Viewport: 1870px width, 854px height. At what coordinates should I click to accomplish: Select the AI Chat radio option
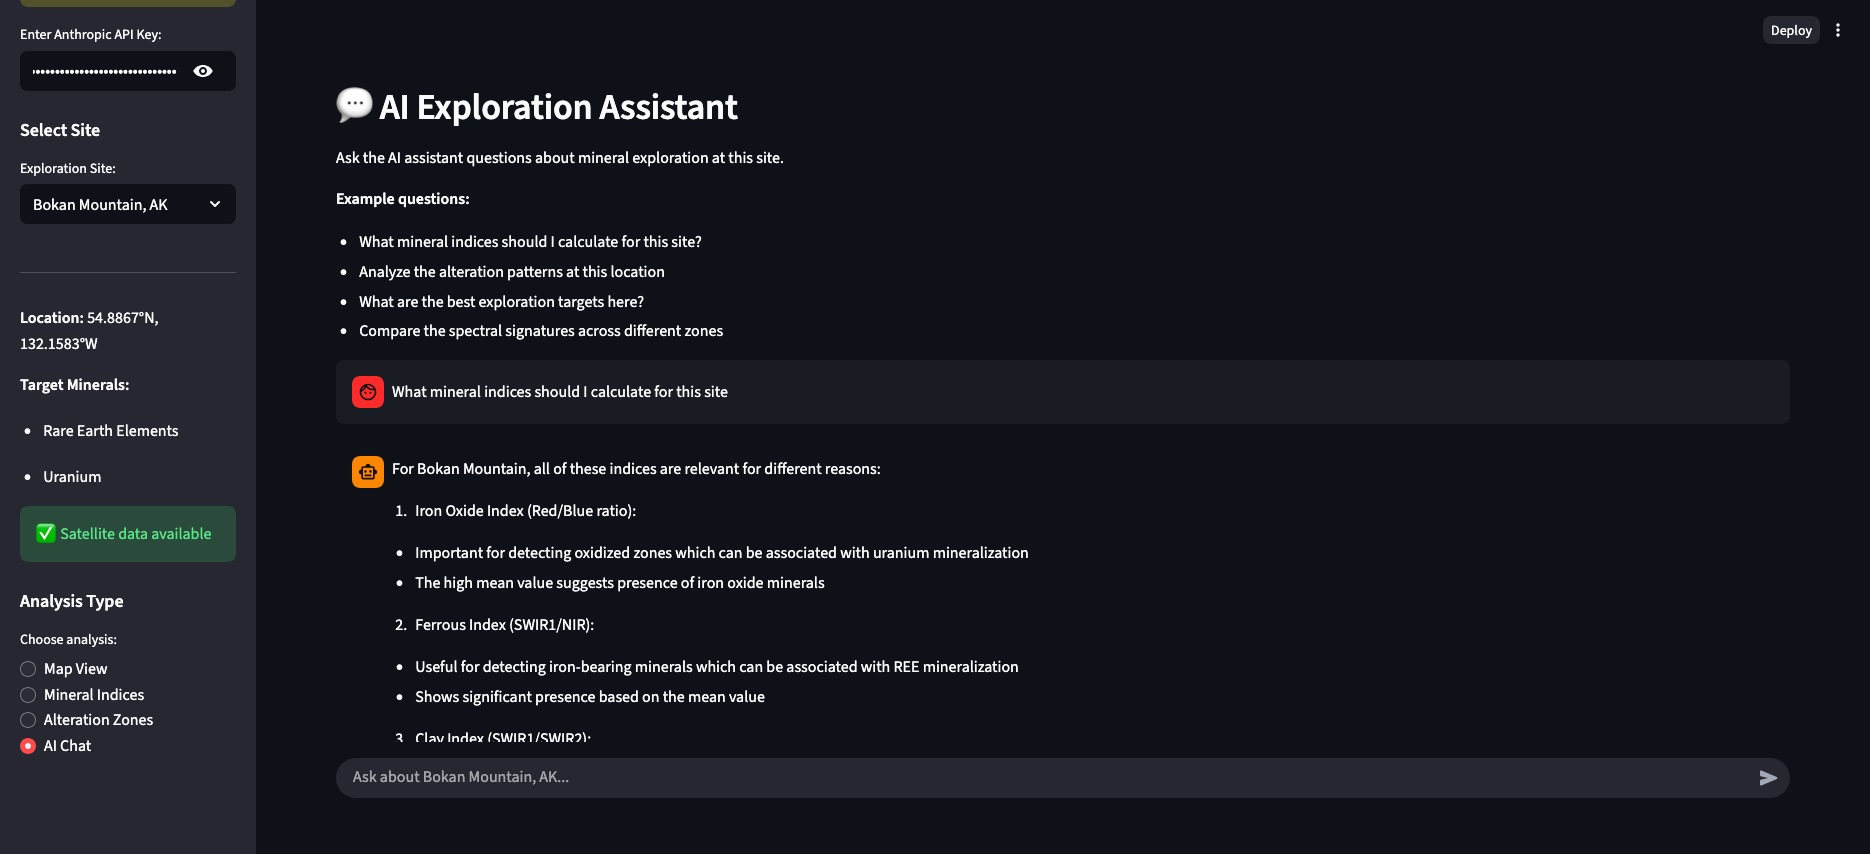pyautogui.click(x=29, y=746)
